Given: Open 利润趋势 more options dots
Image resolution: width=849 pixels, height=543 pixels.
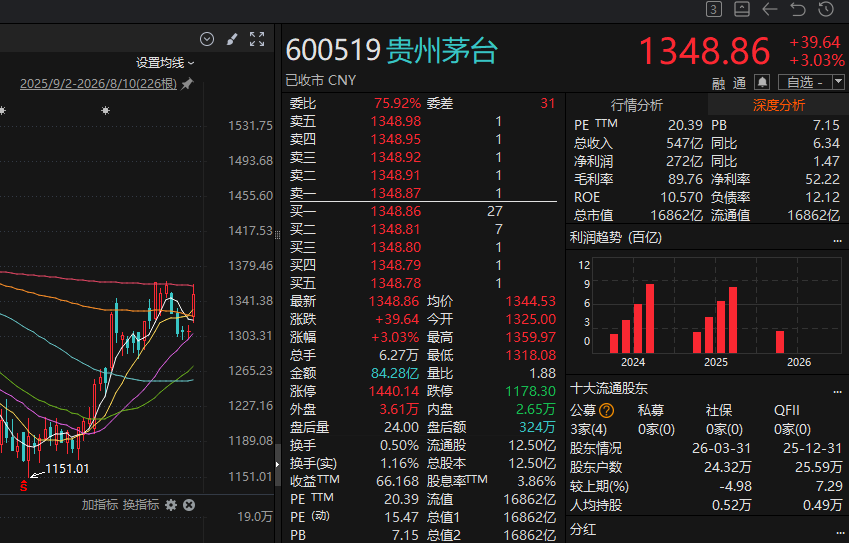Looking at the screenshot, I should [x=837, y=240].
